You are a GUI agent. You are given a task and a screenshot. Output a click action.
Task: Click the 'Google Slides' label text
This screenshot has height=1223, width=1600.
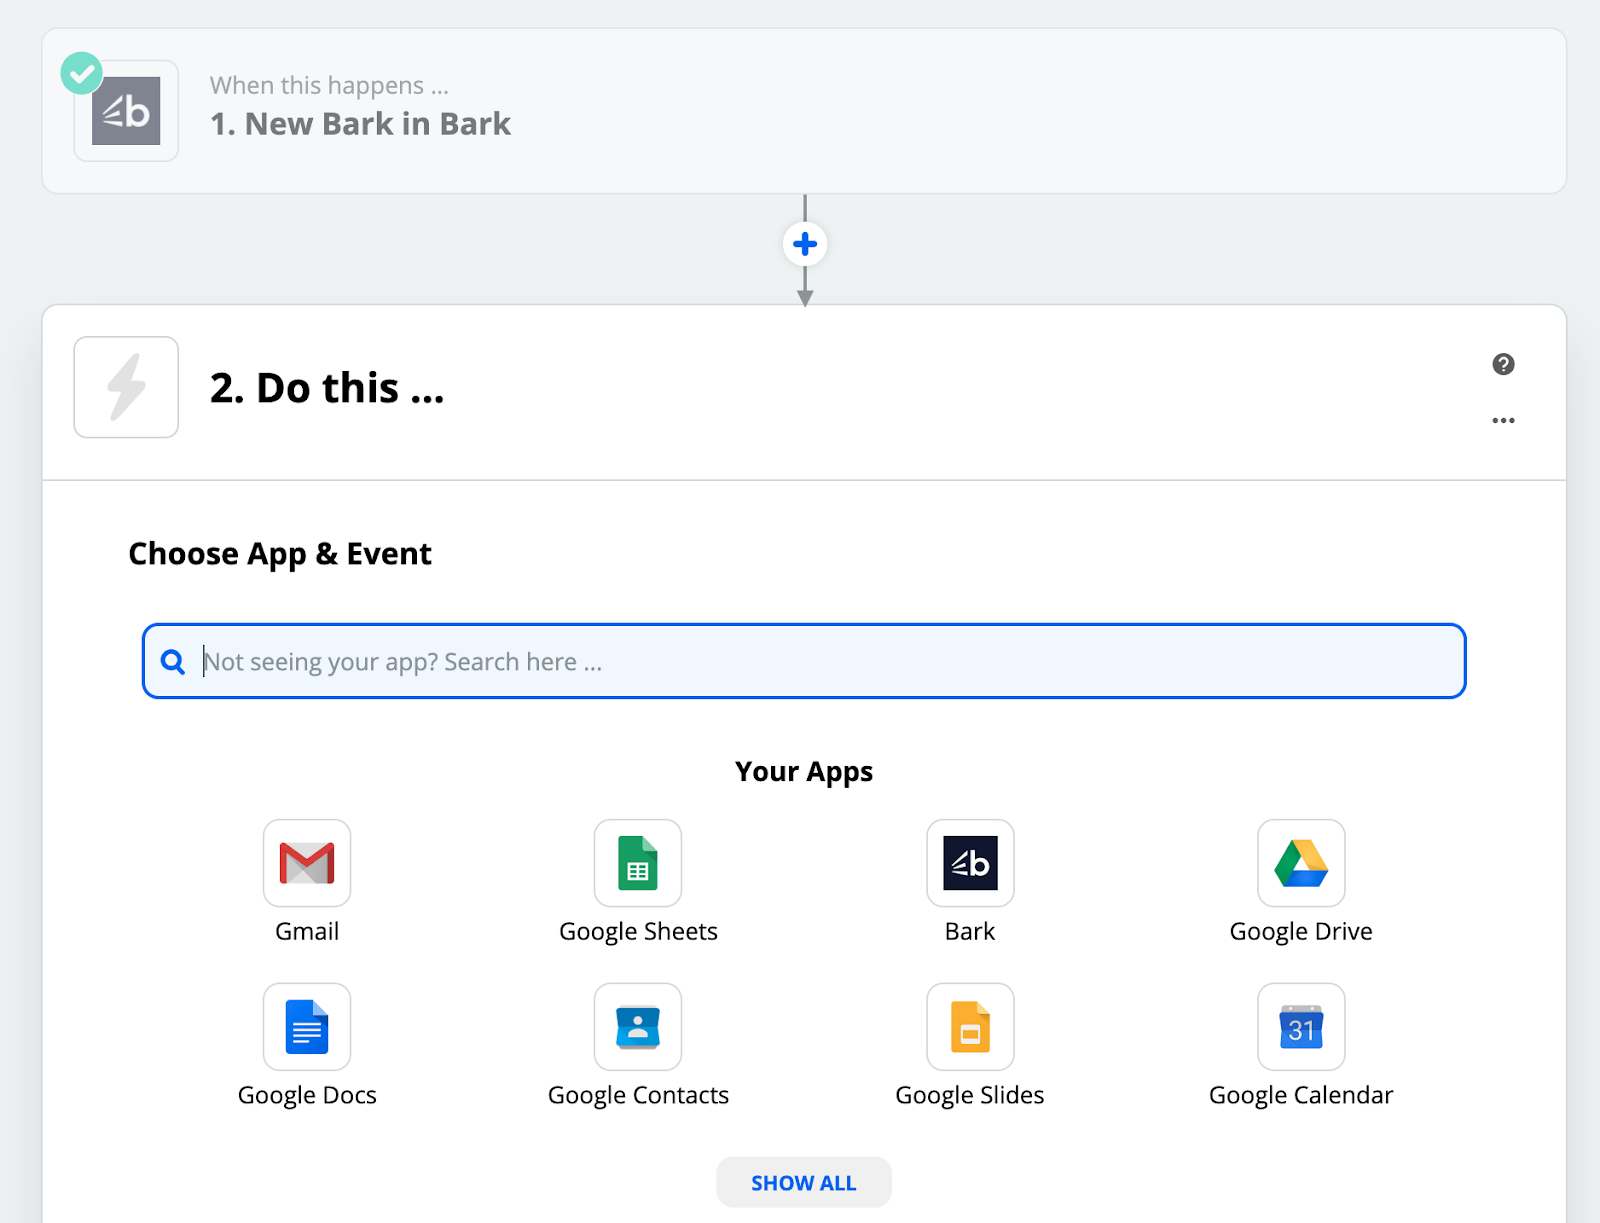point(970,1096)
